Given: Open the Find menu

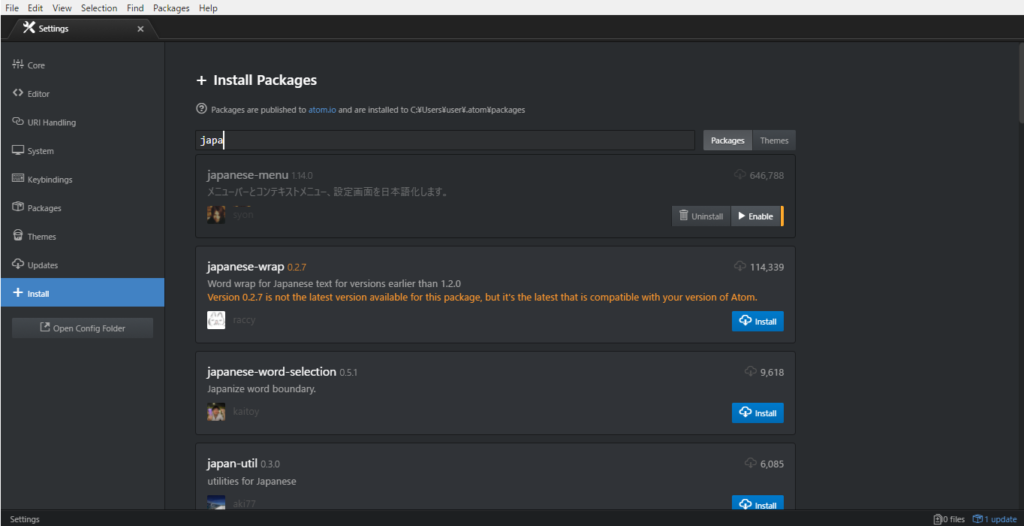Looking at the screenshot, I should click(135, 8).
